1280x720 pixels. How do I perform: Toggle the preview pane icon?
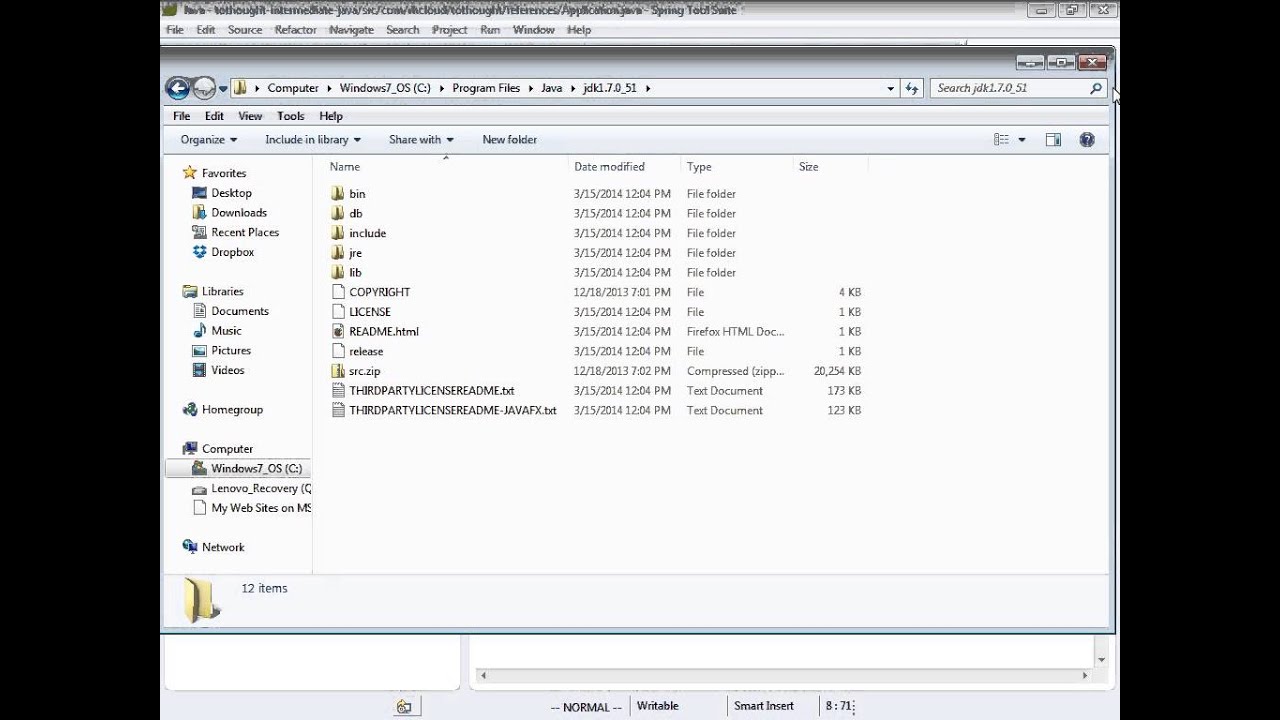(x=1053, y=140)
